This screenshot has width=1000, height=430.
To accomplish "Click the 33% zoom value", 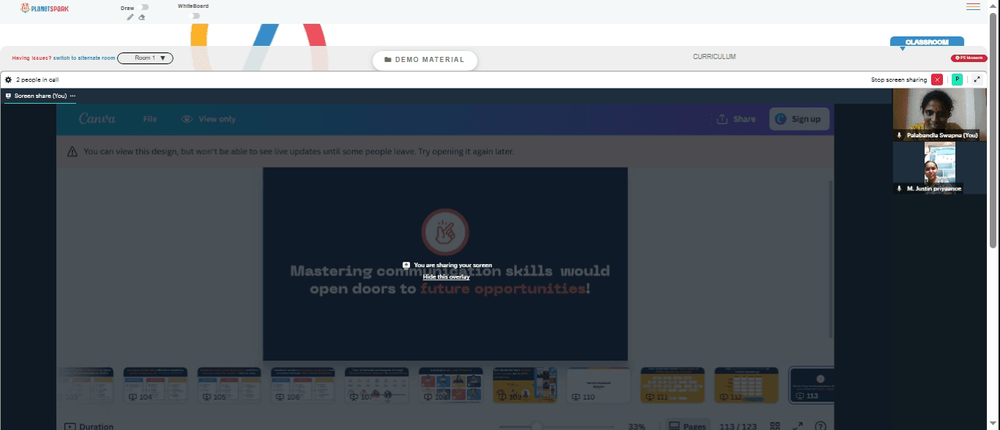I will [x=636, y=426].
